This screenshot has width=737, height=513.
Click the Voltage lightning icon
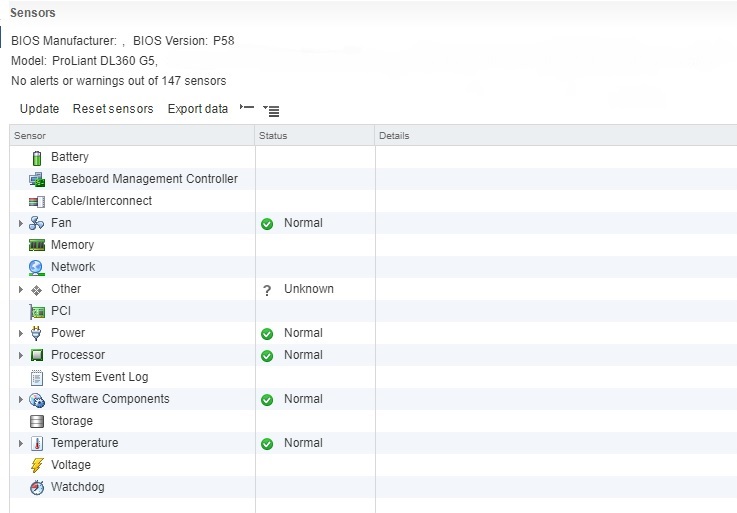[37, 465]
